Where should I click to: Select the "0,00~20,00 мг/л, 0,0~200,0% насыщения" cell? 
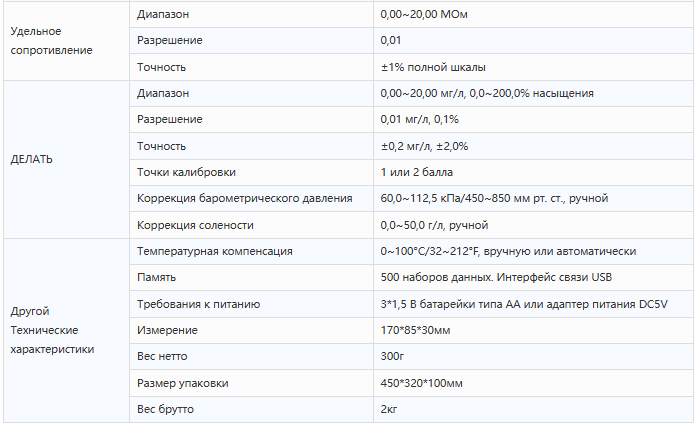pos(487,93)
